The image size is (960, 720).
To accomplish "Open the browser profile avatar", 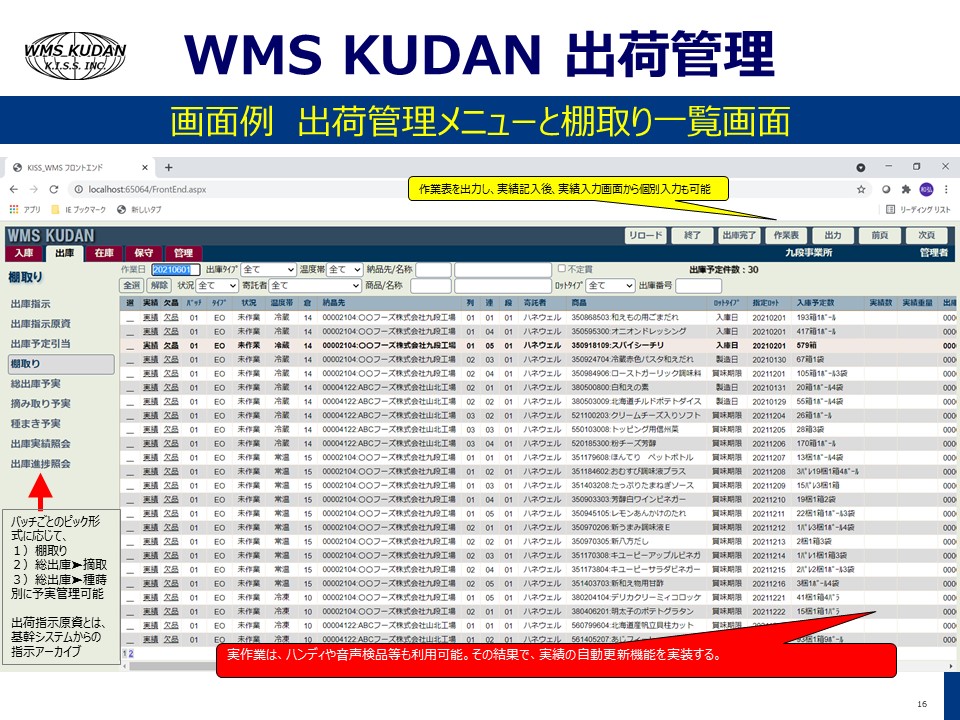I will [926, 189].
